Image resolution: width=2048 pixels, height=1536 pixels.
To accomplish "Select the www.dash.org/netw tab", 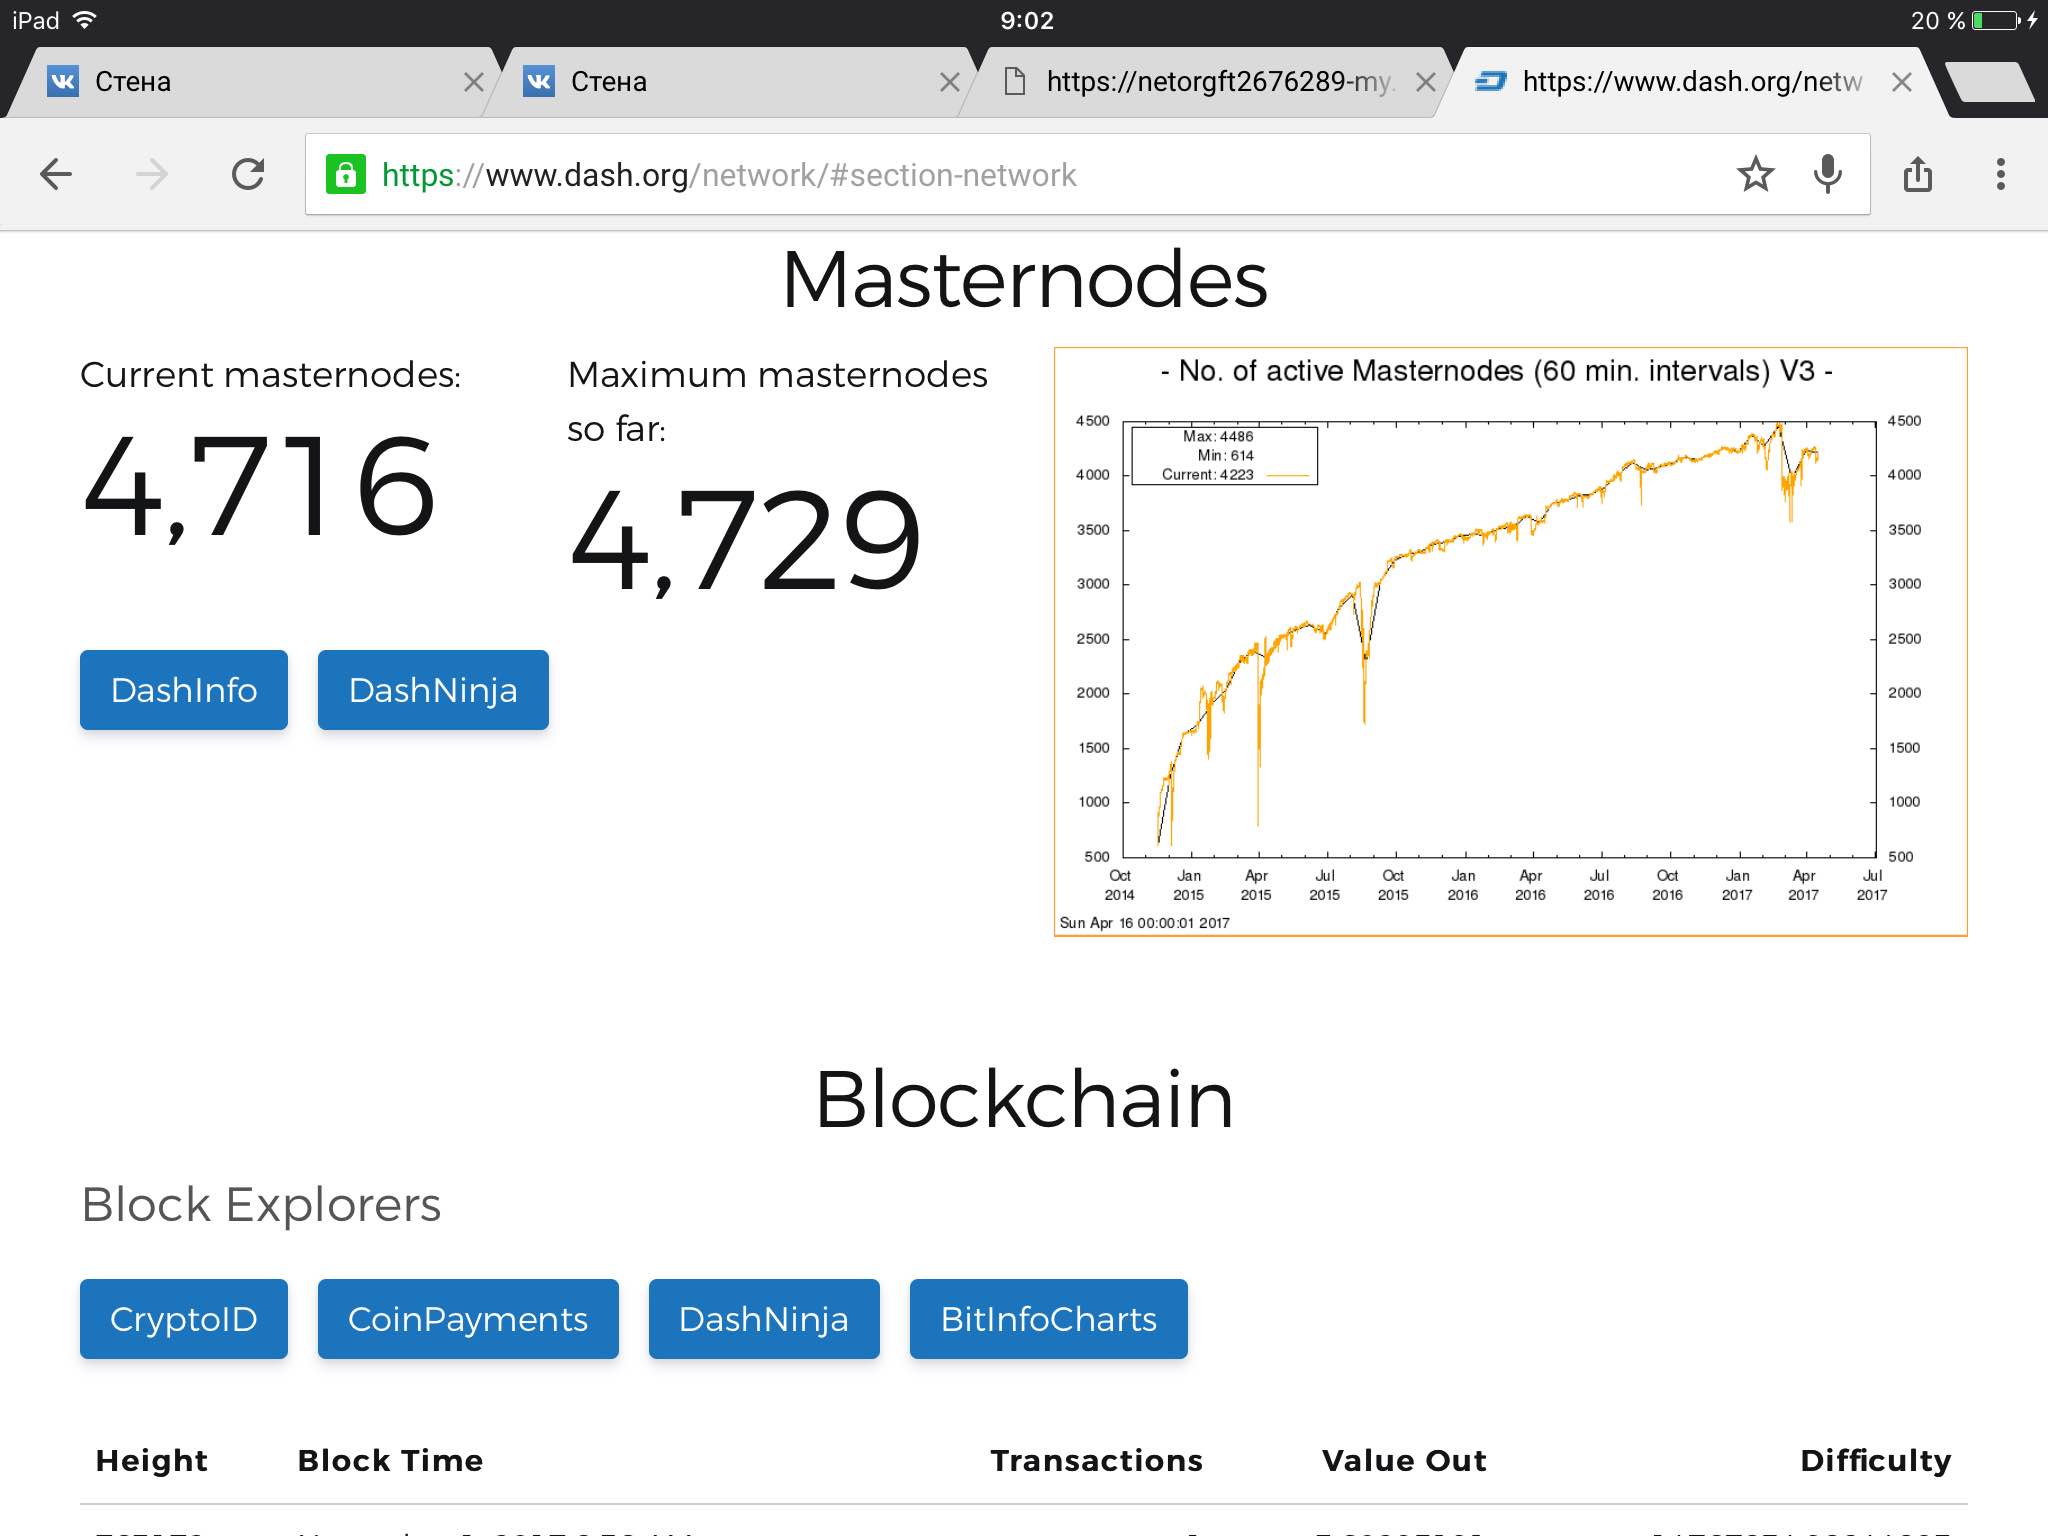I will [1690, 82].
